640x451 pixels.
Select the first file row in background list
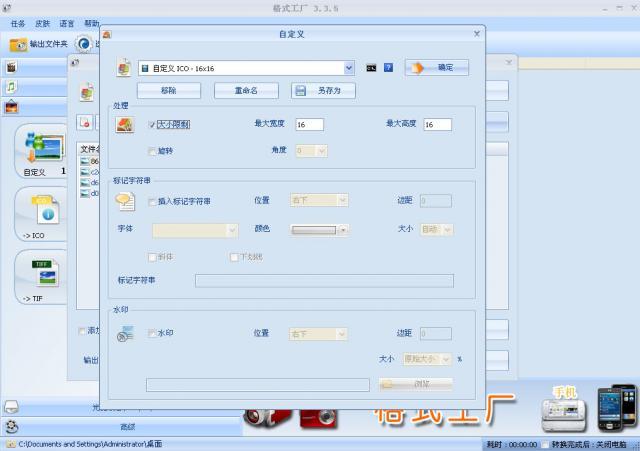coord(89,161)
